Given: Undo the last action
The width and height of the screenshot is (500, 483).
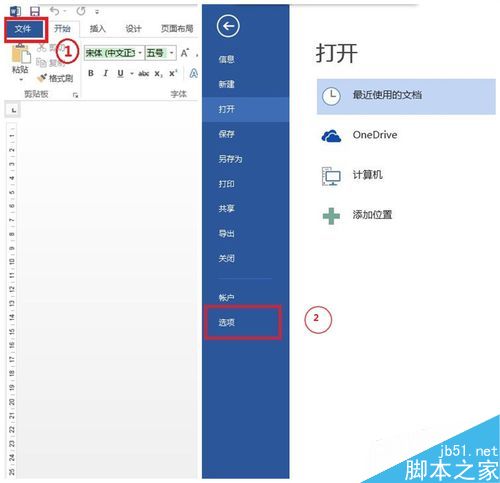Looking at the screenshot, I should click(x=55, y=11).
